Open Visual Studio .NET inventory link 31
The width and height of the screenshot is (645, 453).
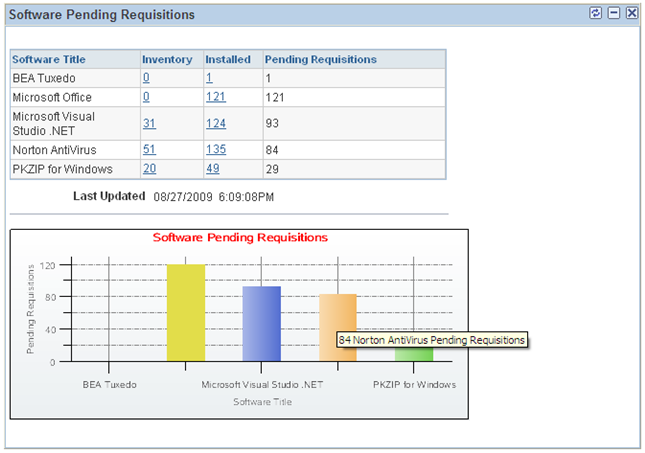pyautogui.click(x=149, y=123)
